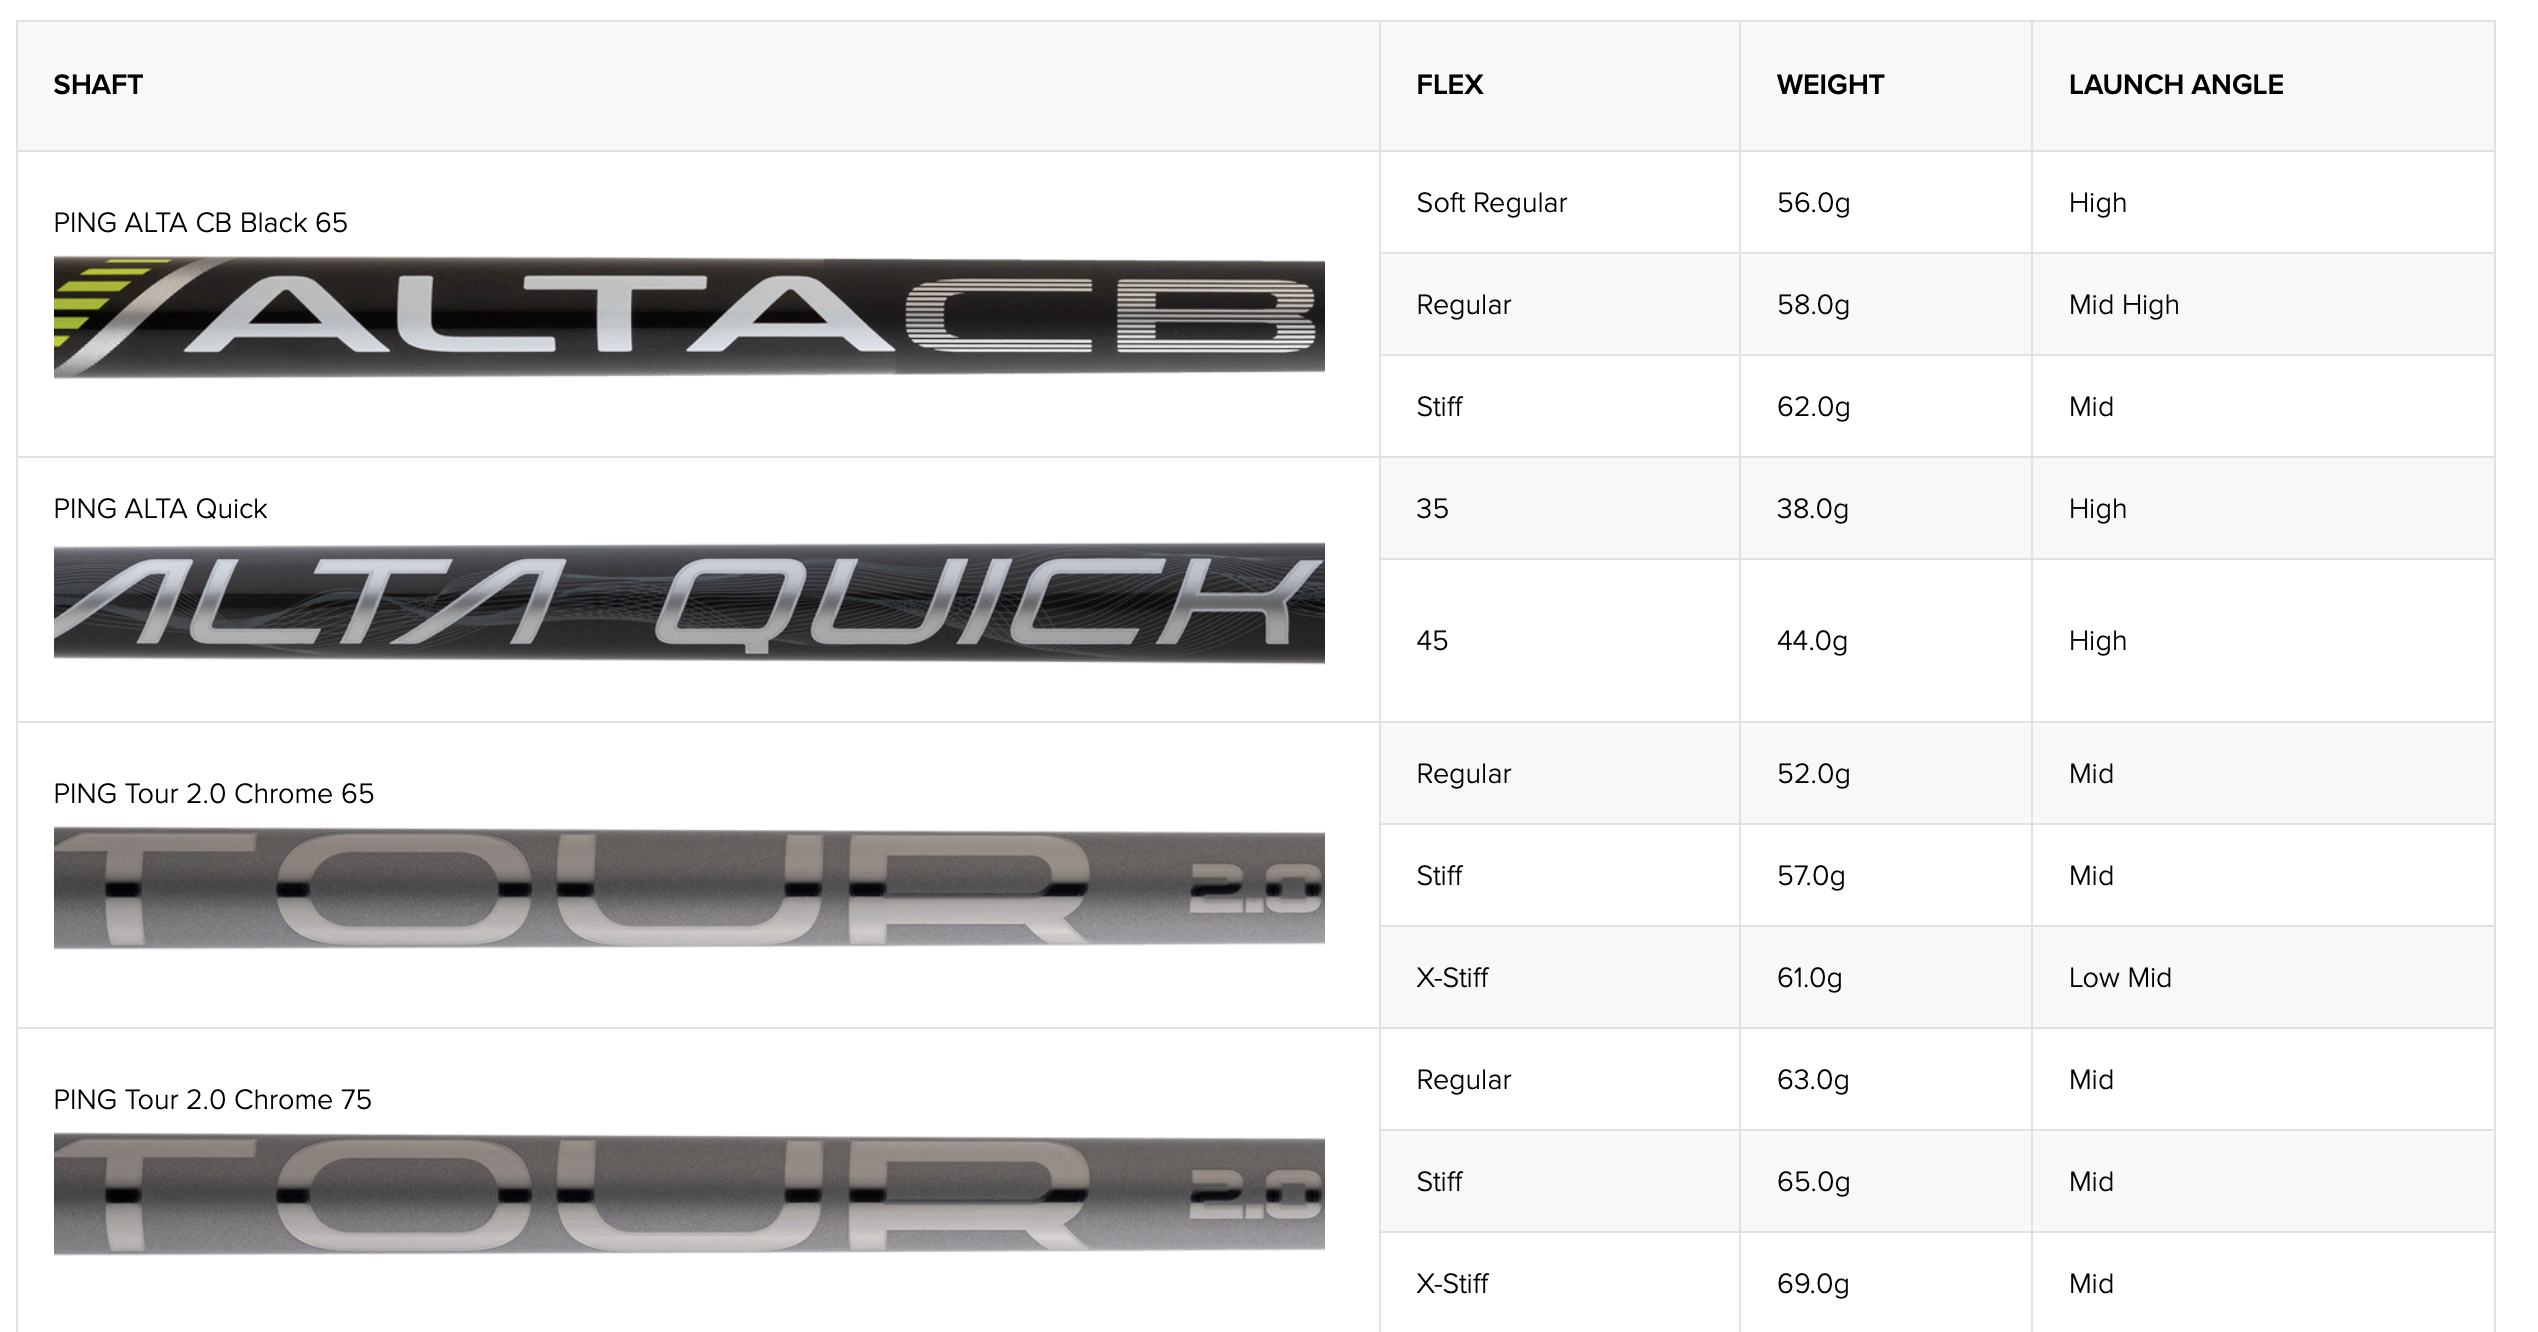The height and width of the screenshot is (1332, 2538).
Task: Click the SHAFT column header
Action: pos(98,85)
